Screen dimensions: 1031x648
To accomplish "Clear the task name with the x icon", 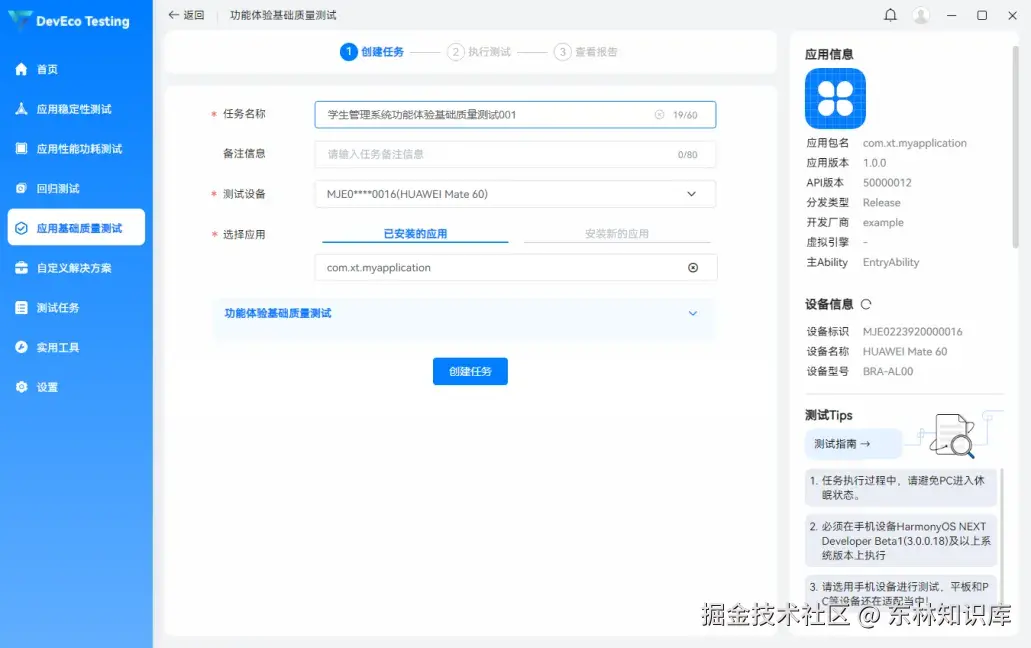I will click(659, 114).
